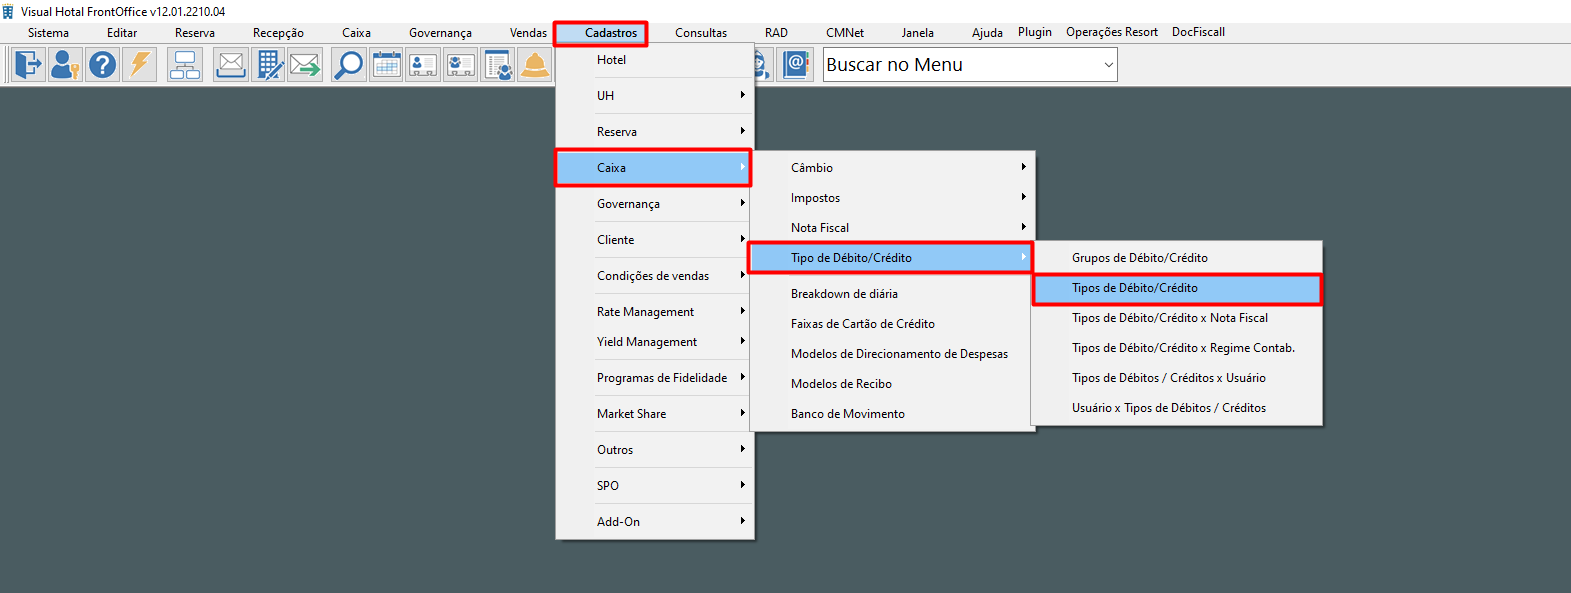
Task: Open the Vendas menu
Action: tap(528, 33)
